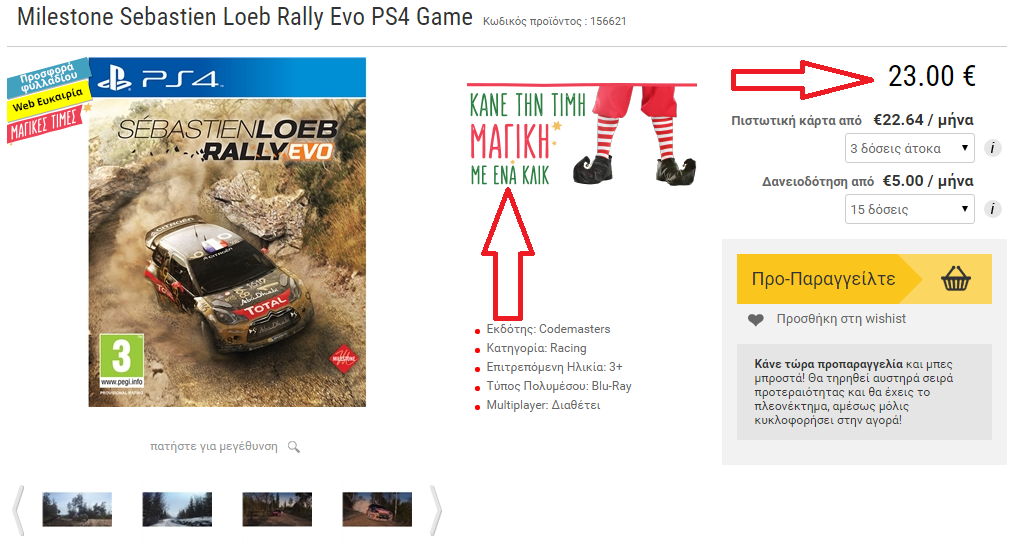
Task: Open the fourth rally car thumbnail
Action: (x=377, y=509)
